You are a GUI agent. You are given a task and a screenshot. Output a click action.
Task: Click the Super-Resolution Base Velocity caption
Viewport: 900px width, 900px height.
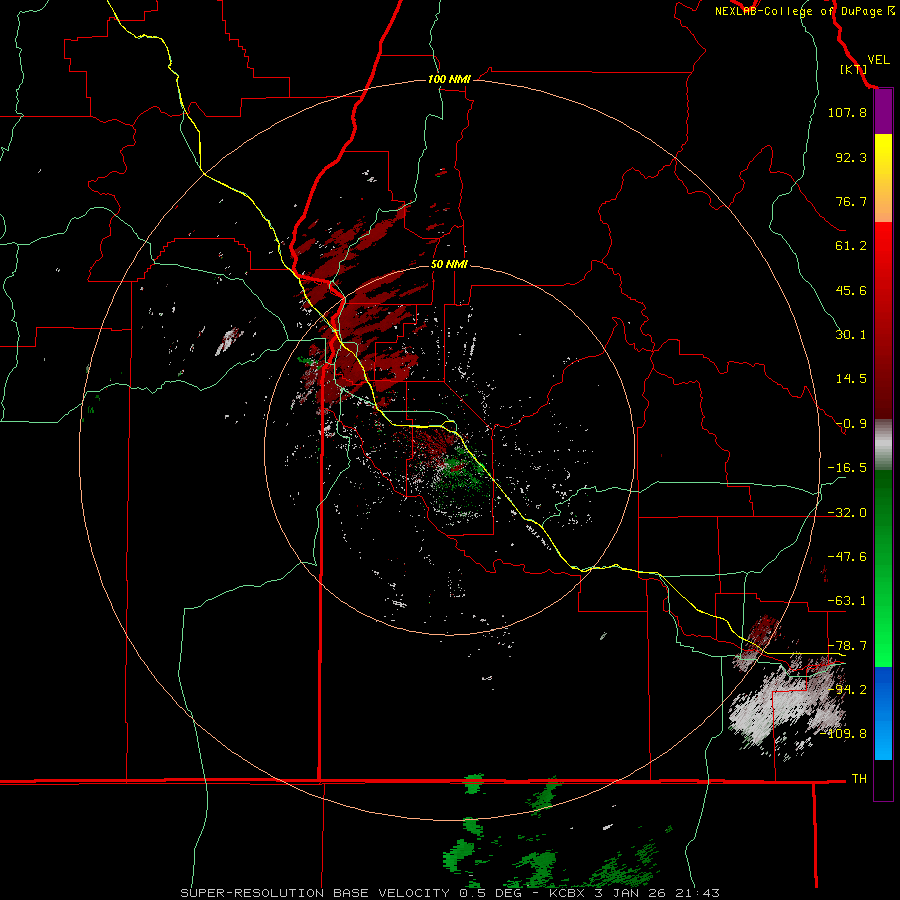[x=449, y=893]
